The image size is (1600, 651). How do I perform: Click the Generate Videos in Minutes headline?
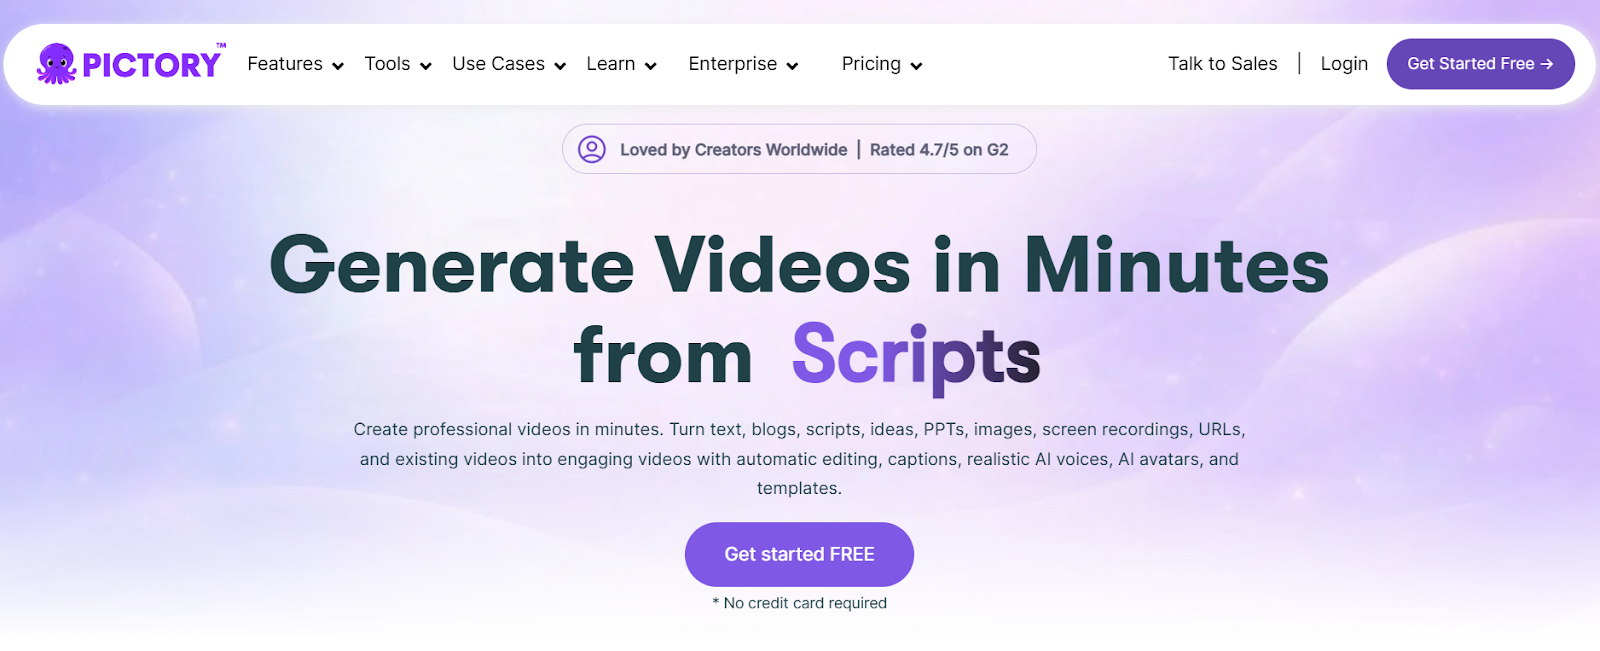point(799,266)
